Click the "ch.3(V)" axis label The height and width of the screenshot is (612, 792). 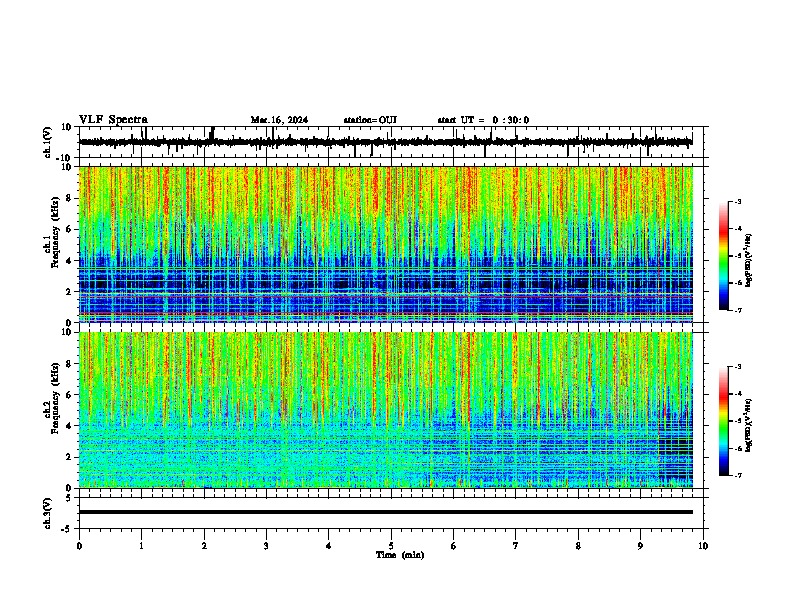(48, 513)
